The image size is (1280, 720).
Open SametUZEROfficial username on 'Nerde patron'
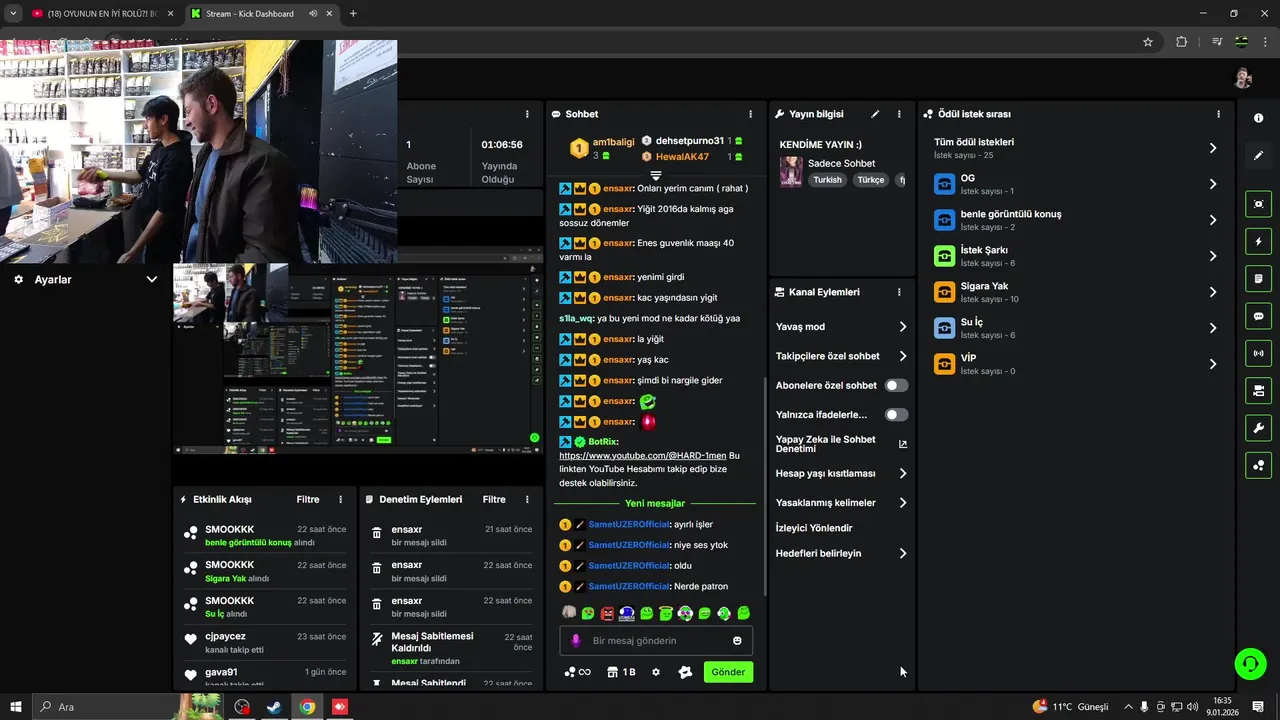coord(629,587)
